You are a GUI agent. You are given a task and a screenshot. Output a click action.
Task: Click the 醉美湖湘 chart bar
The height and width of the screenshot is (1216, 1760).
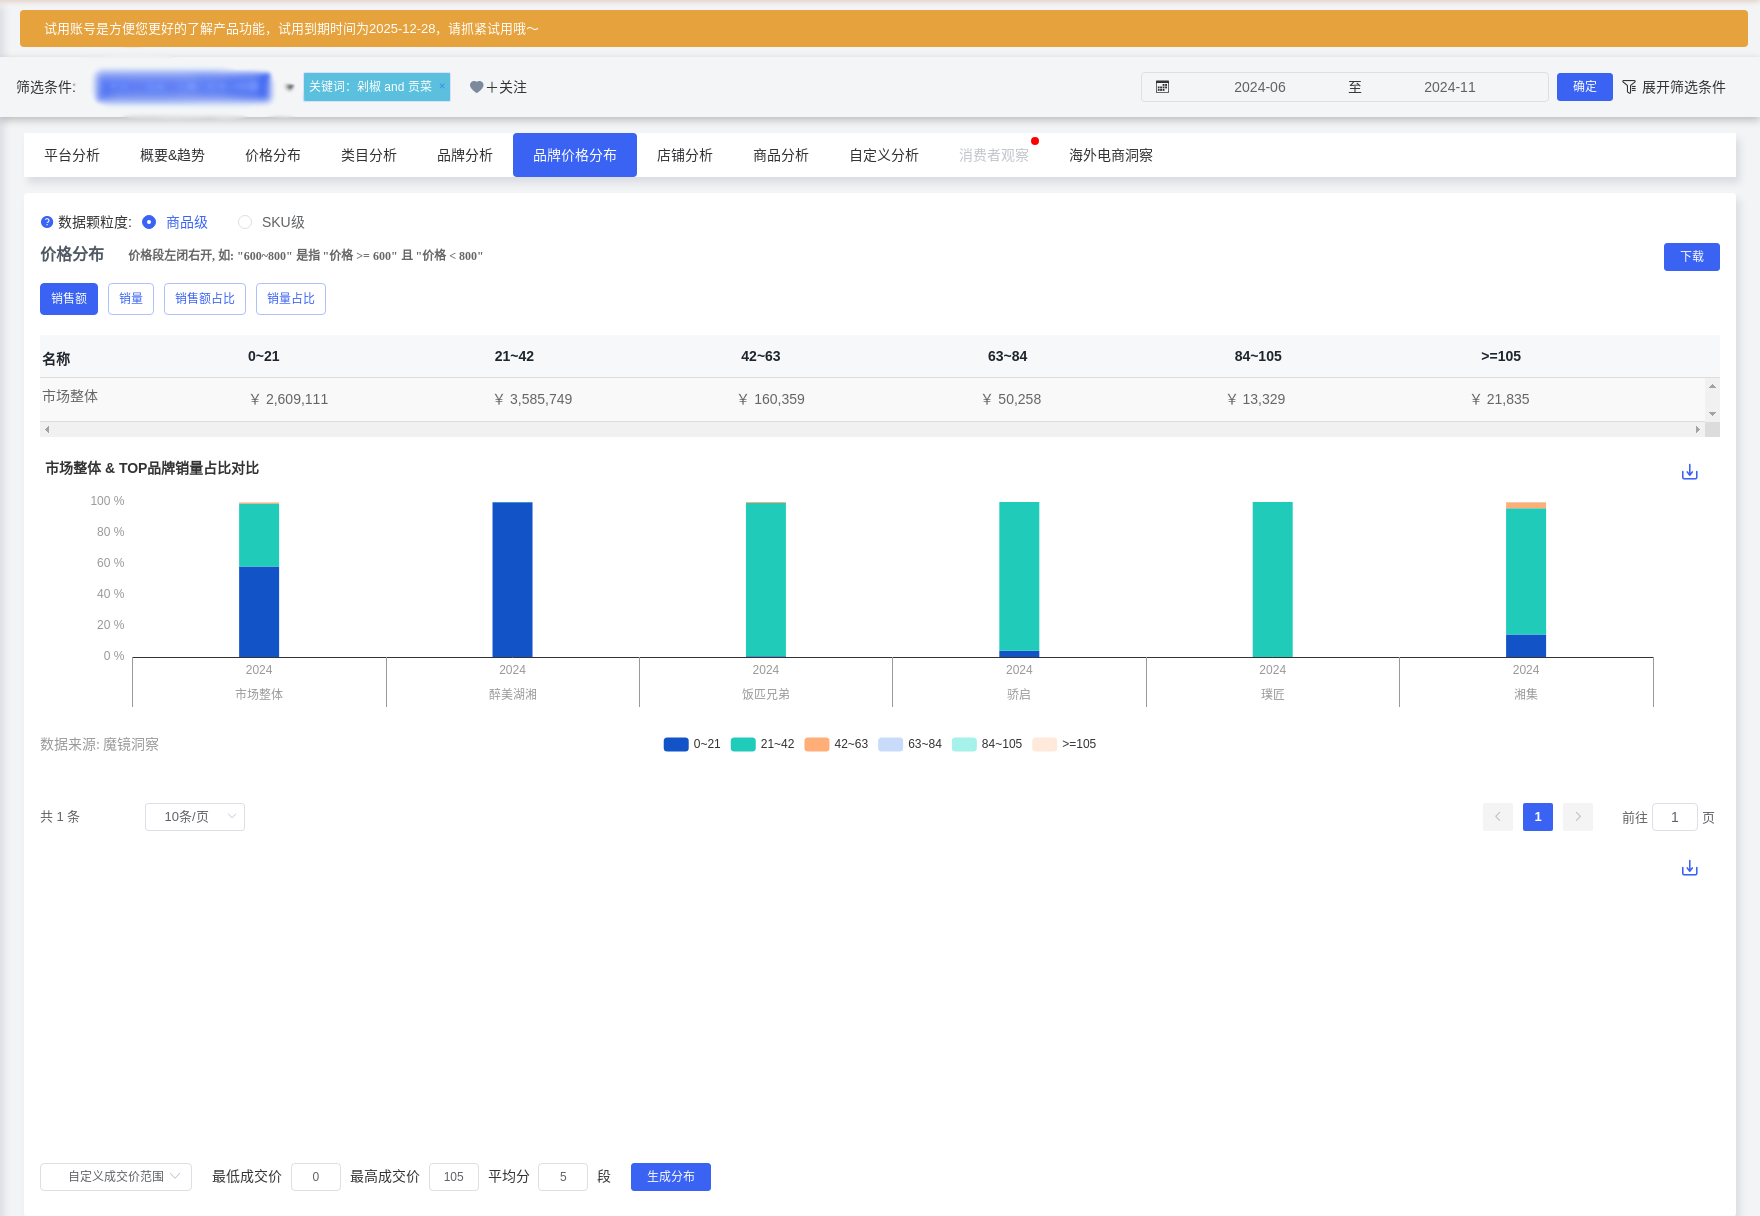(x=512, y=580)
